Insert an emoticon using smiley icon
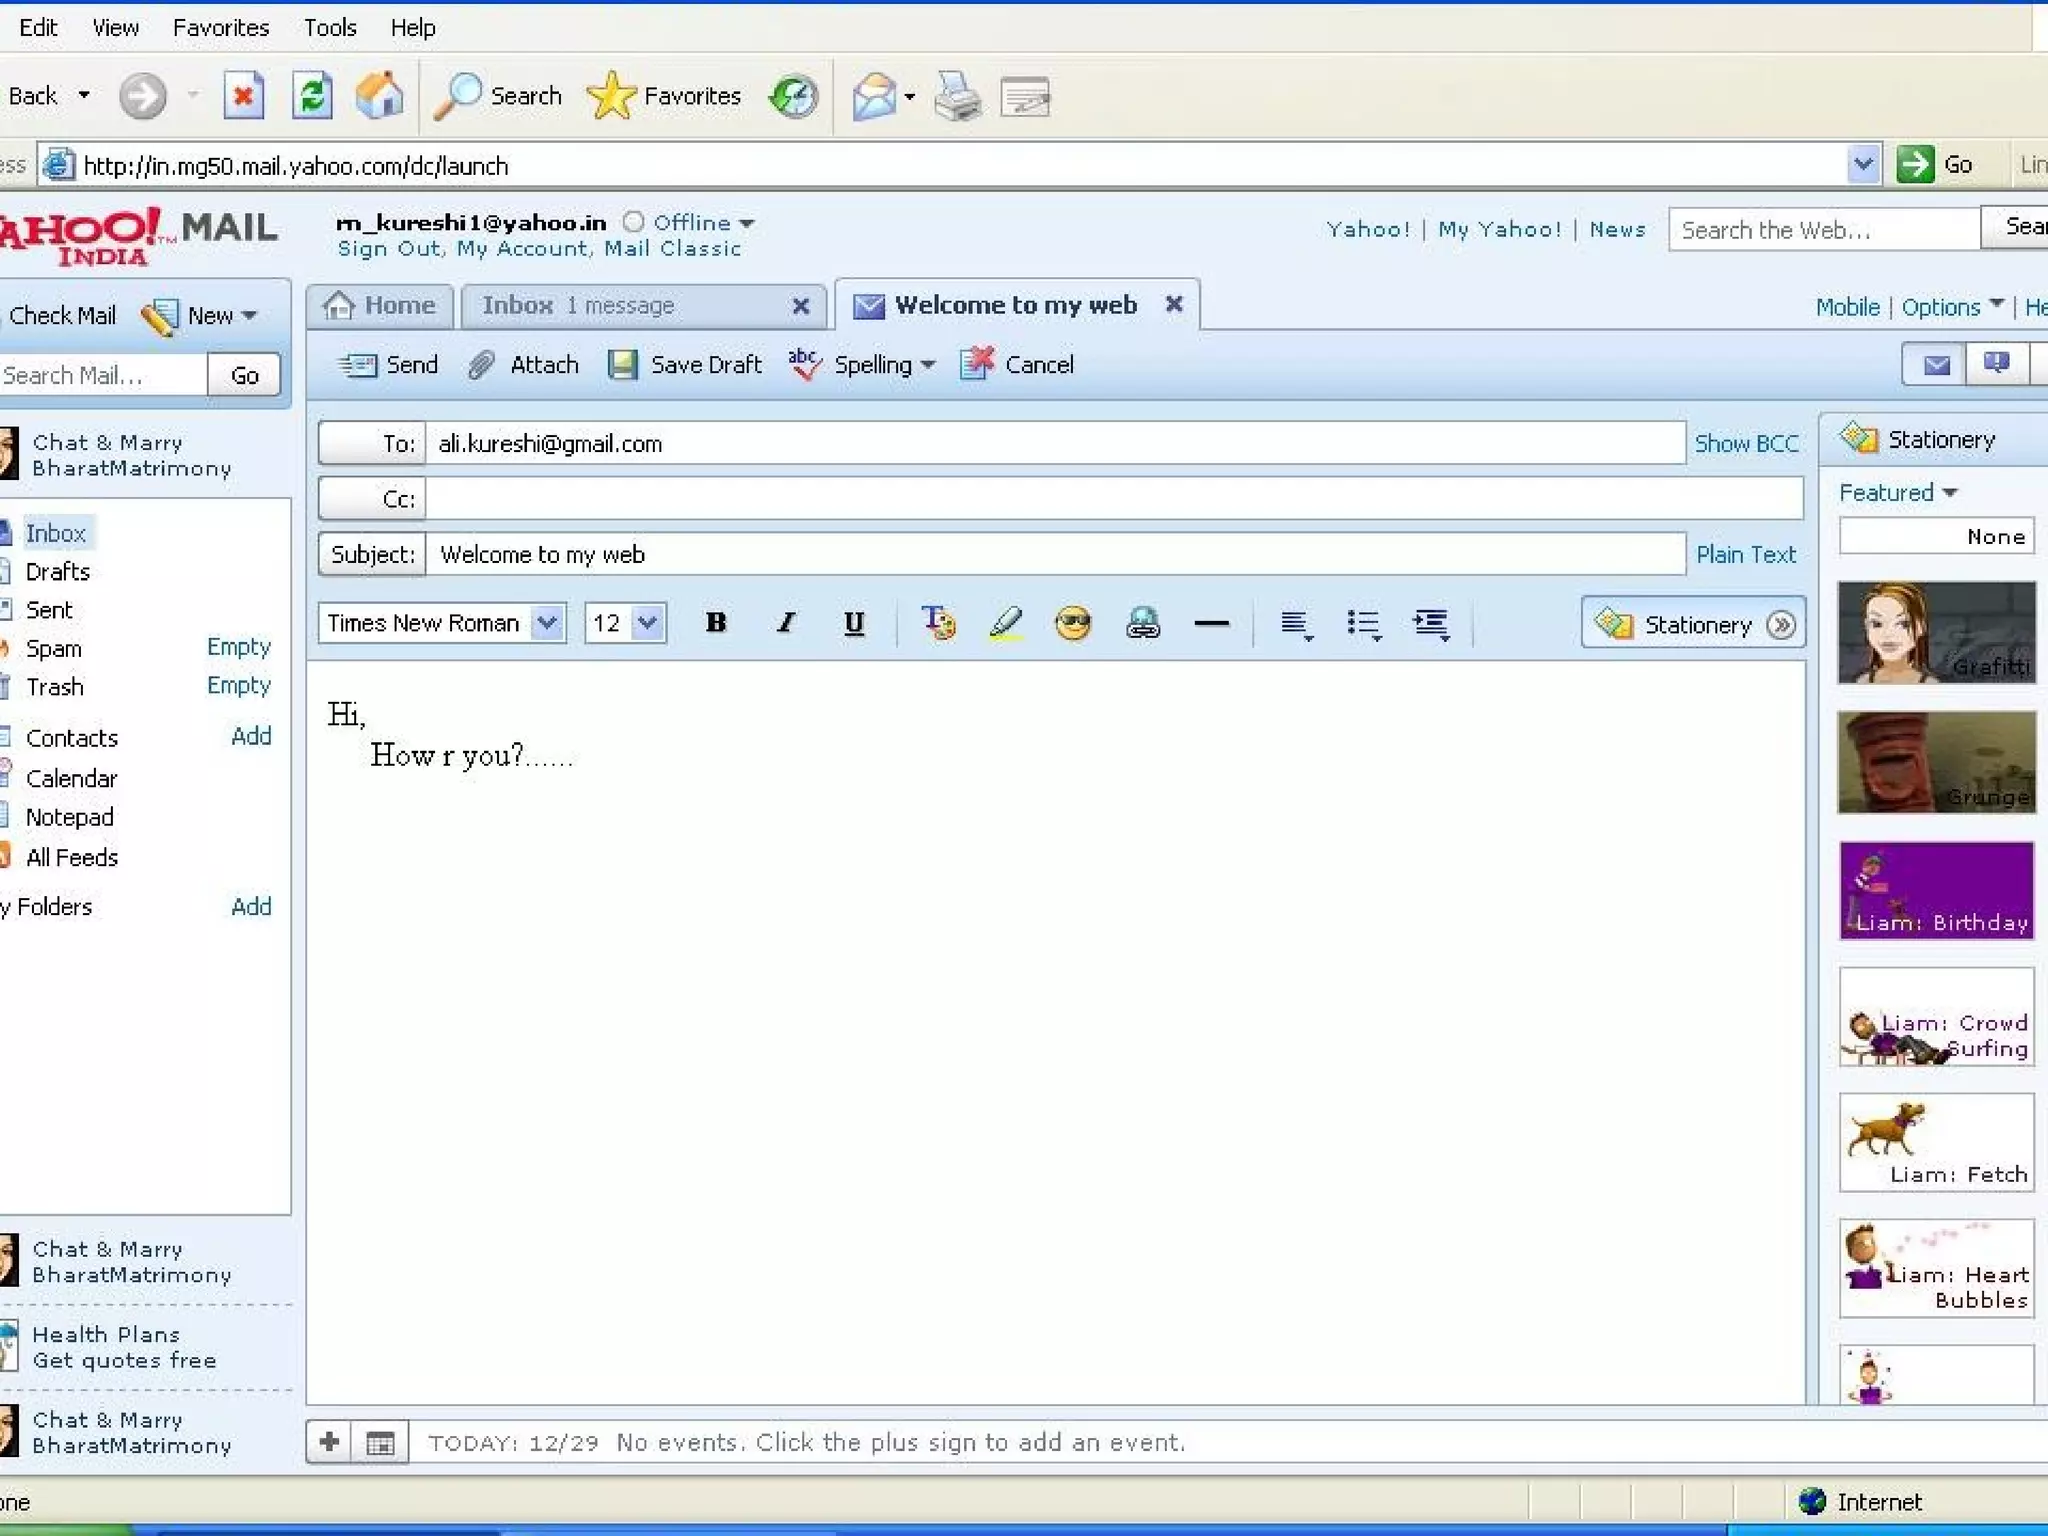Image resolution: width=2048 pixels, height=1536 pixels. tap(1073, 623)
